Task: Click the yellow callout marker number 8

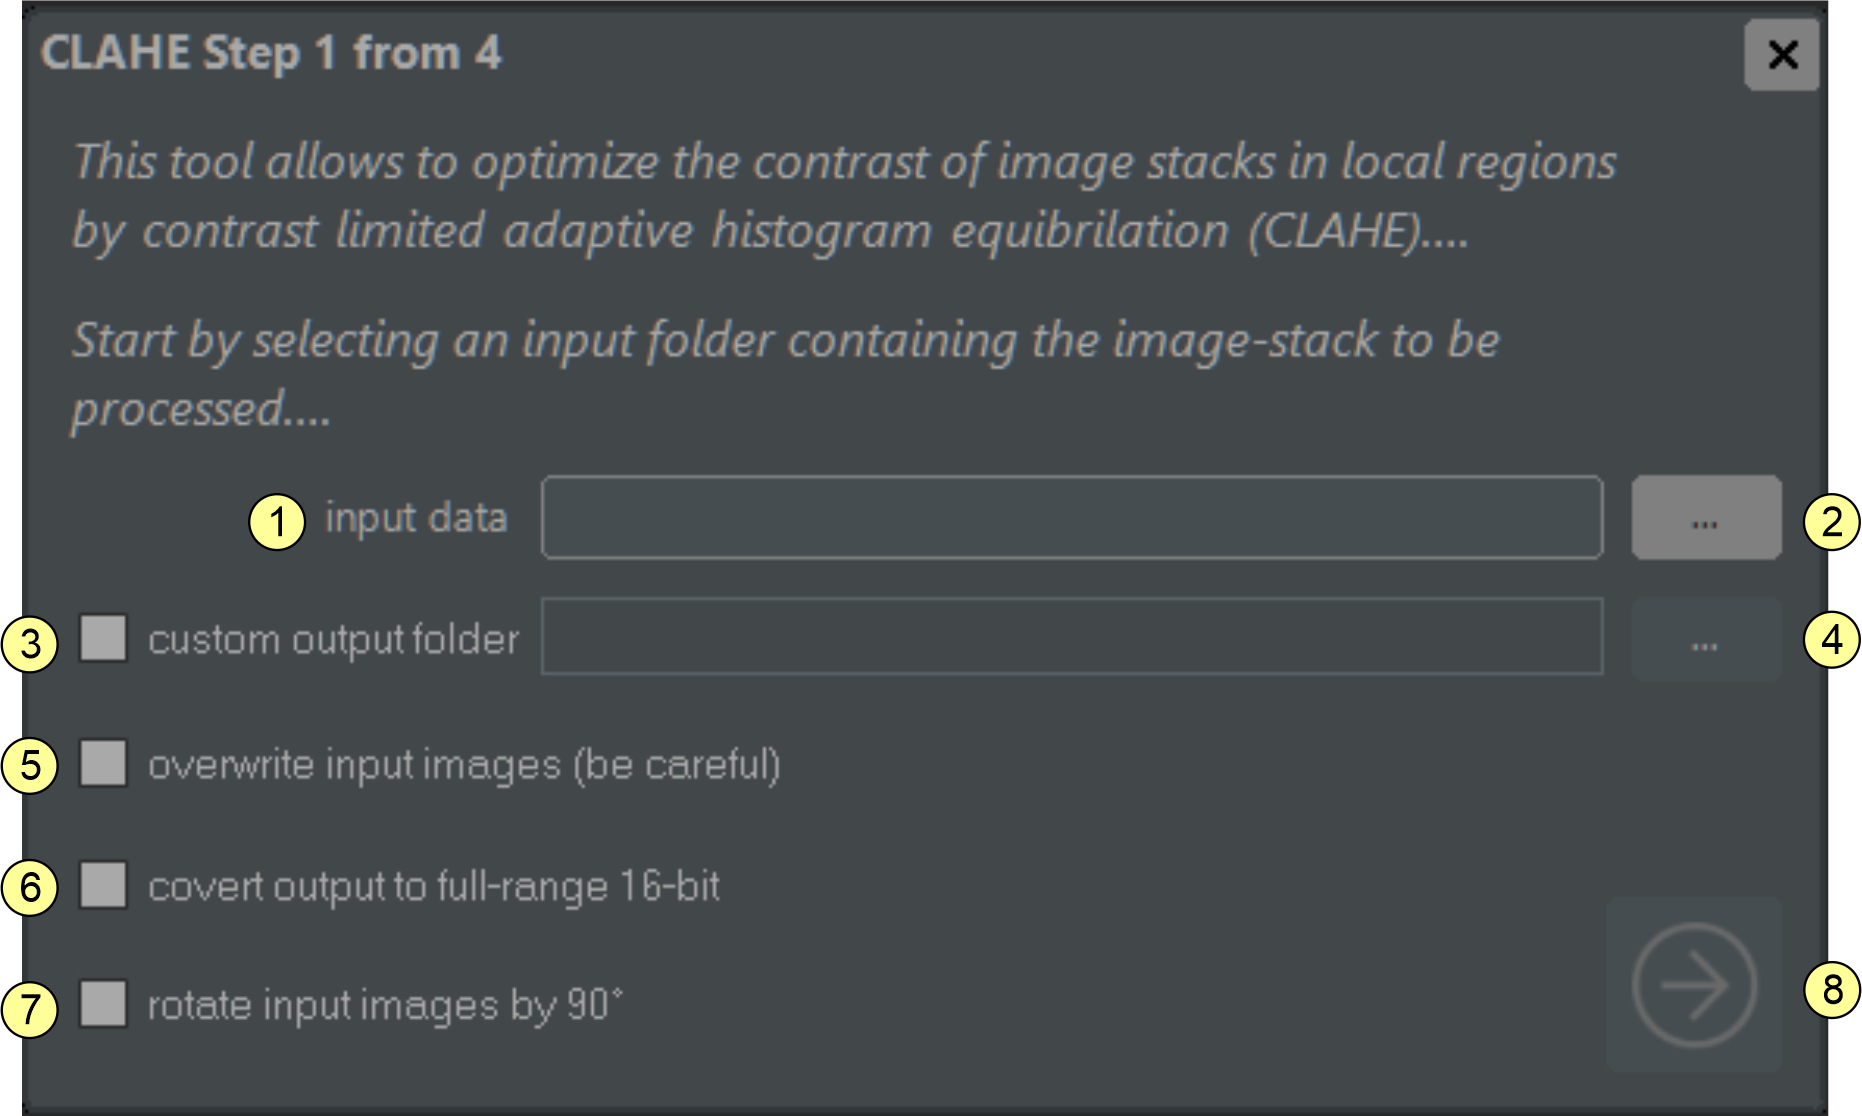Action: [1832, 989]
